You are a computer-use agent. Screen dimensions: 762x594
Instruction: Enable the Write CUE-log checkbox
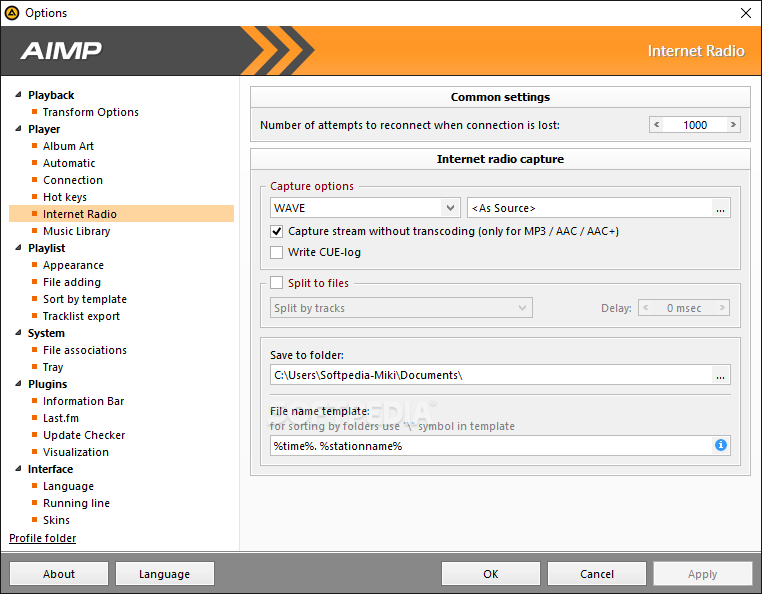277,252
